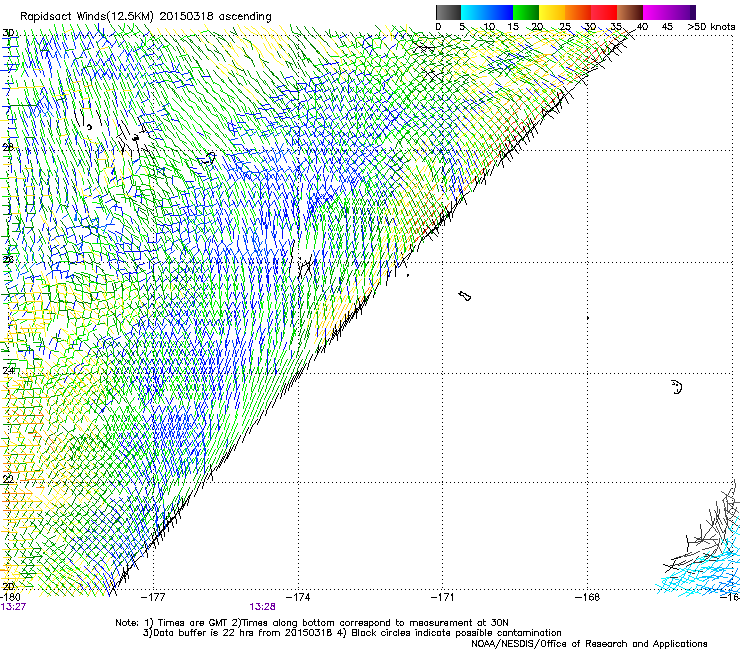Click the note 'Black circles indicate possible contamination'
740x650 pixels.
coord(456,633)
